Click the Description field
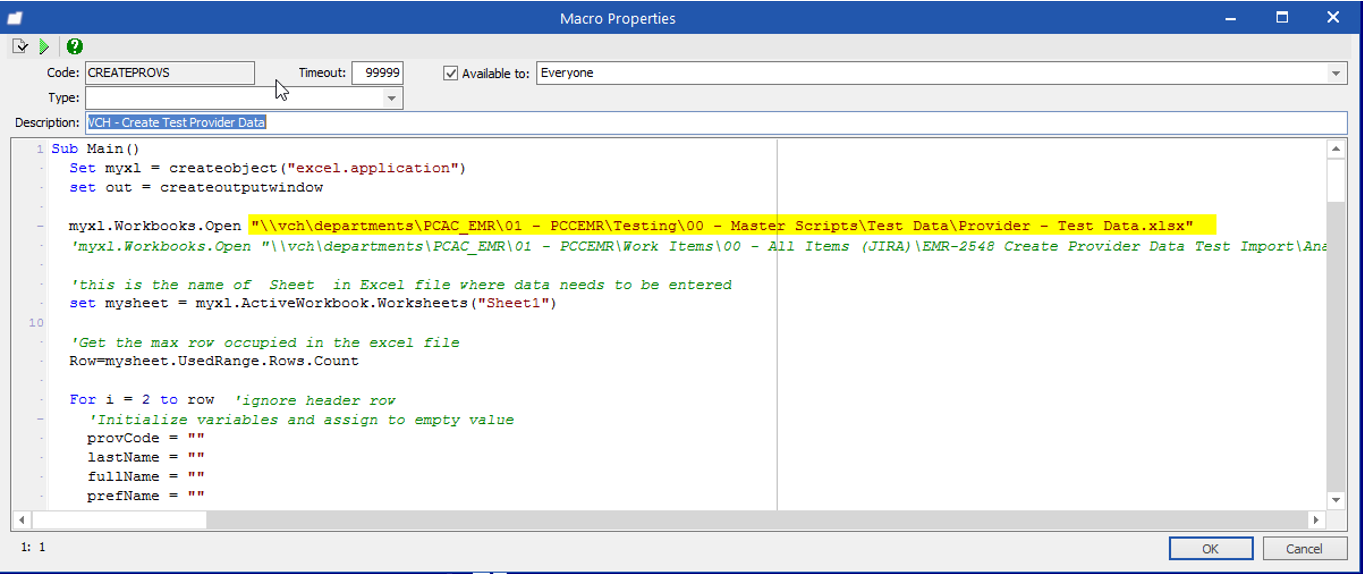1363x574 pixels. 715,122
